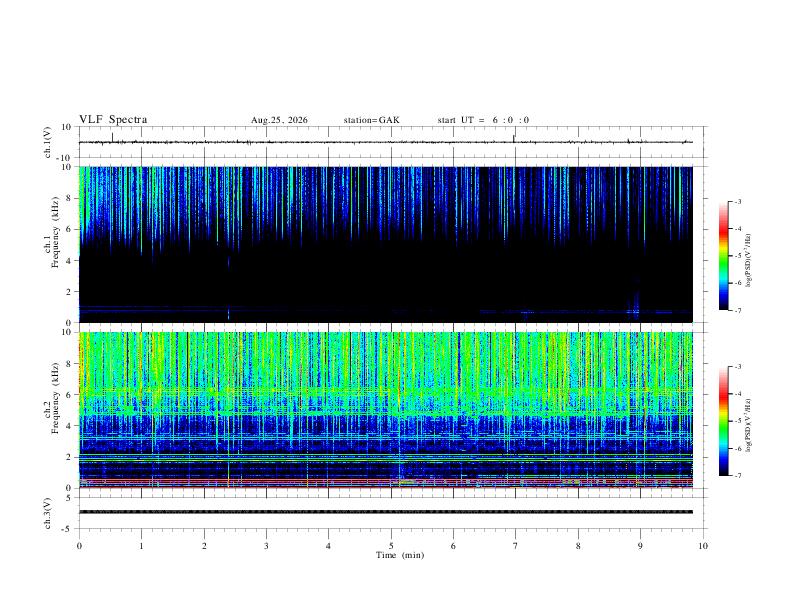Click the Time (min) axis label
Screen dimensions: 792x612
[400, 555]
